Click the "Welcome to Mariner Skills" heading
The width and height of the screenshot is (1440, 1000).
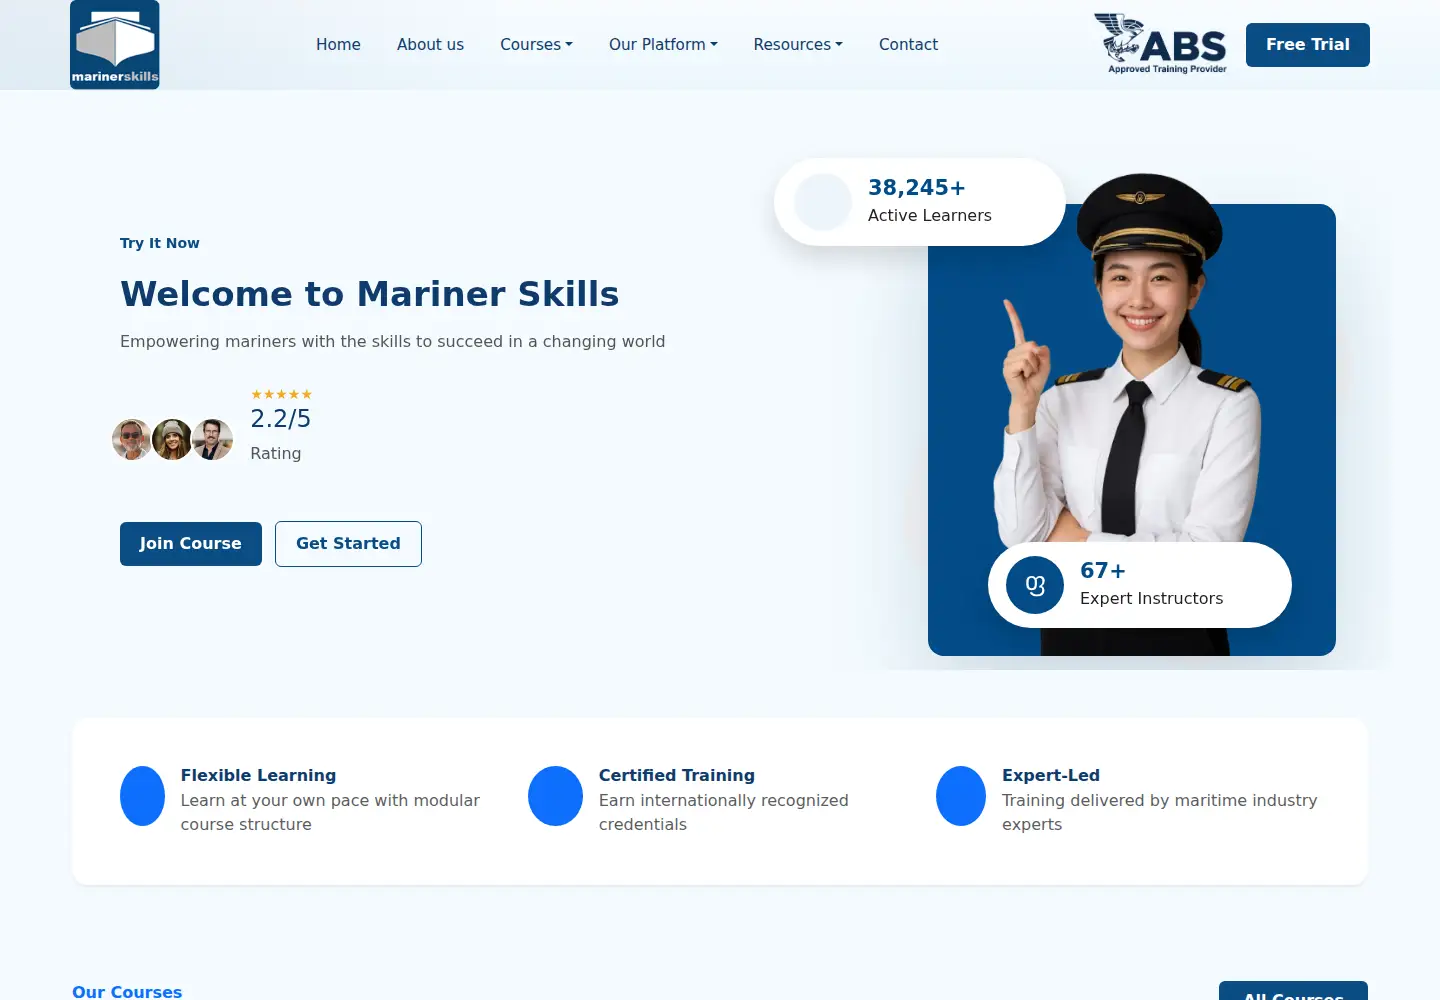click(x=370, y=294)
